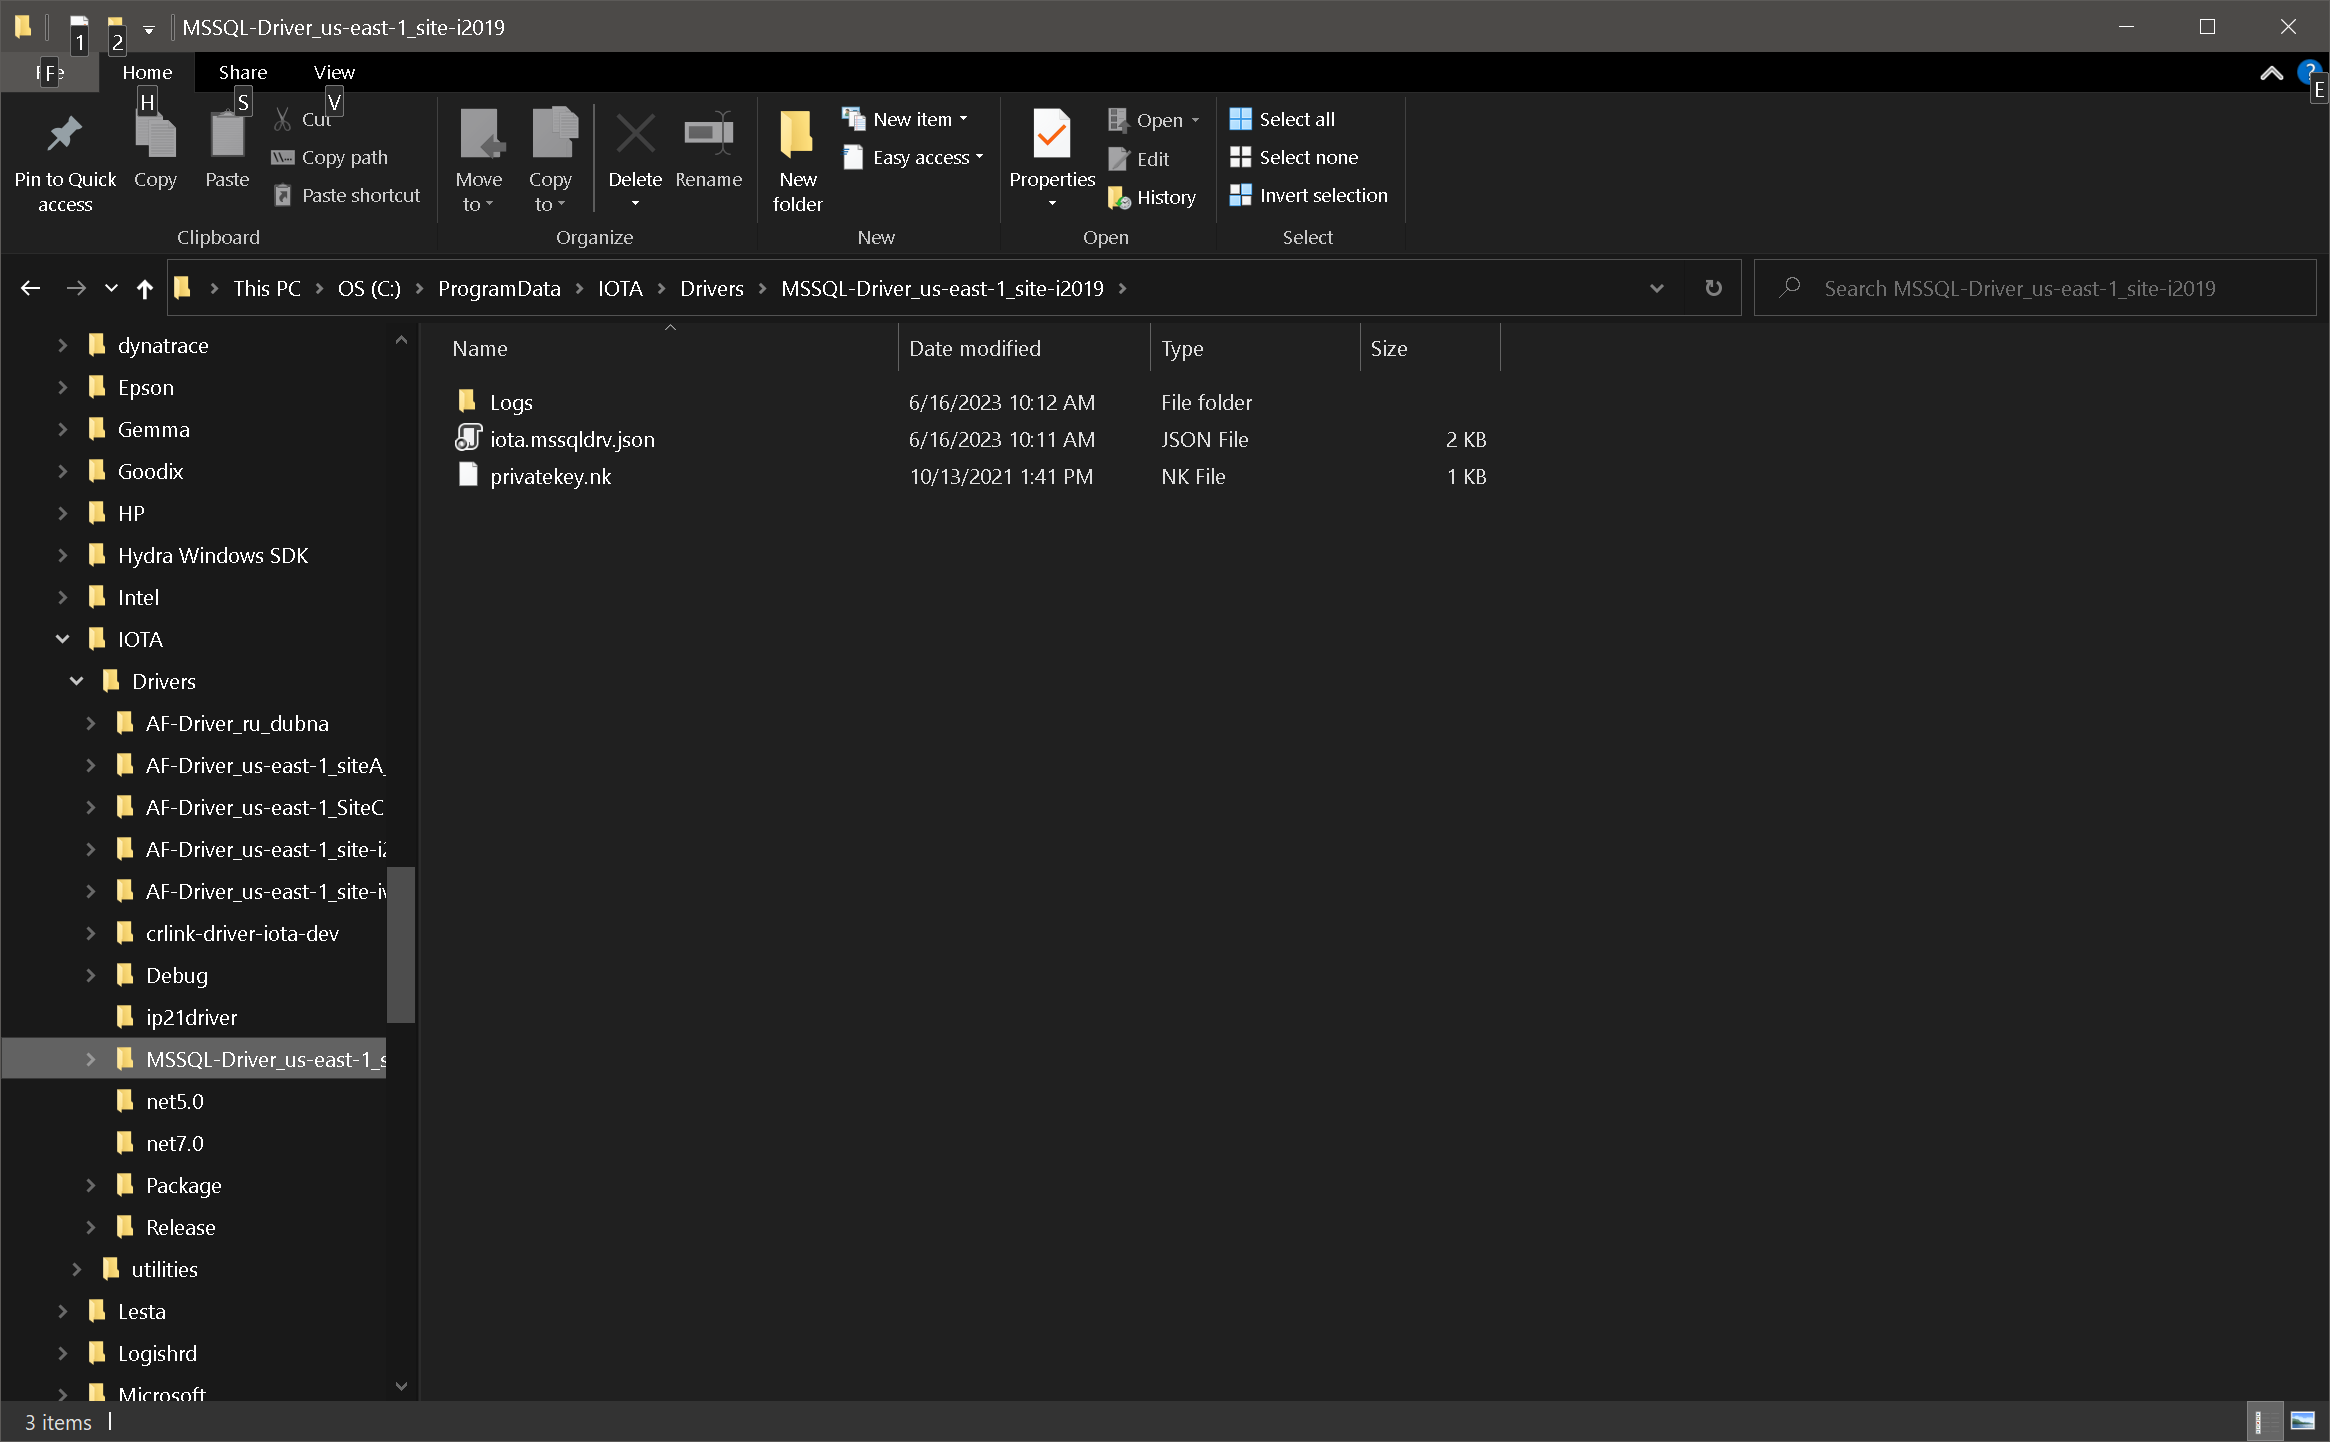This screenshot has height=1442, width=2330.
Task: Expand the dynatrace folder node
Action: pyautogui.click(x=62, y=345)
